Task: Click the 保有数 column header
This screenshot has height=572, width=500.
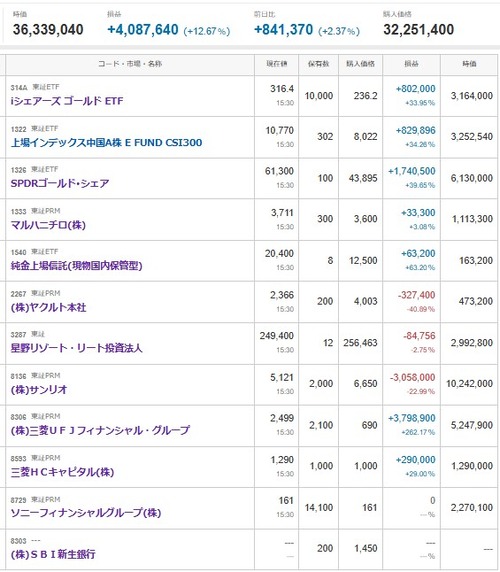Action: point(318,64)
